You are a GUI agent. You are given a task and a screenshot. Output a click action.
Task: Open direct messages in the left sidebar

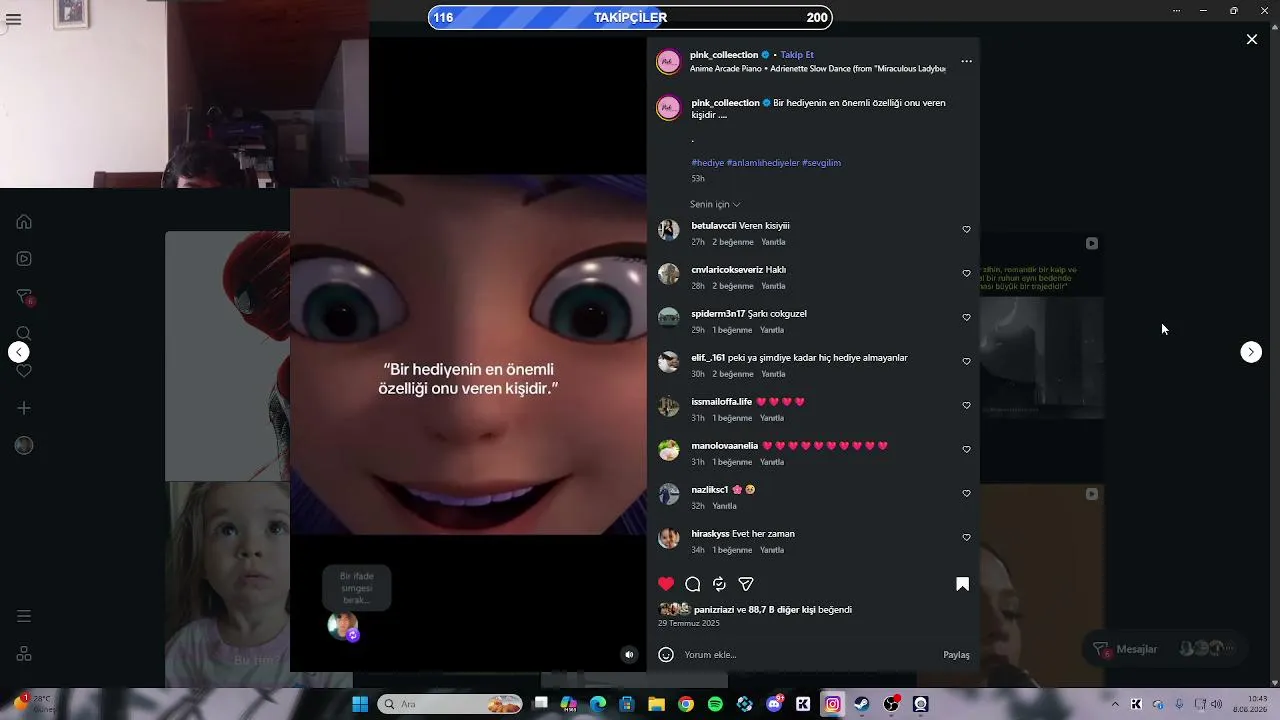point(24,297)
